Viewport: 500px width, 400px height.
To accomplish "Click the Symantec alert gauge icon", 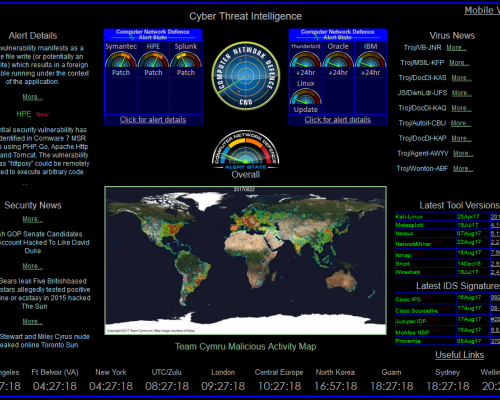I will [121, 60].
